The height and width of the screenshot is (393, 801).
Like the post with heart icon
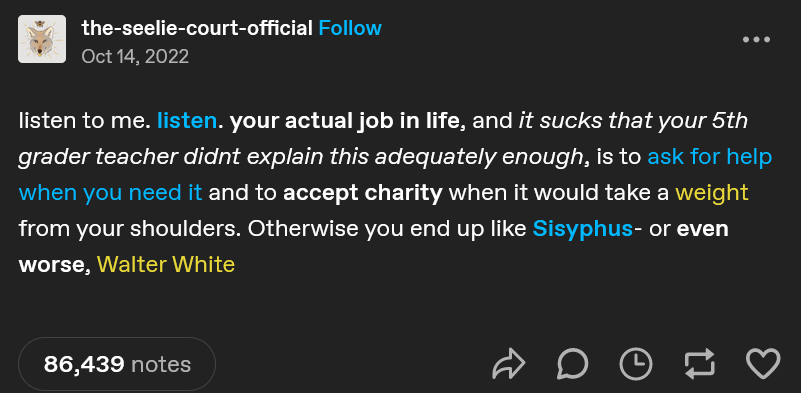coord(763,364)
